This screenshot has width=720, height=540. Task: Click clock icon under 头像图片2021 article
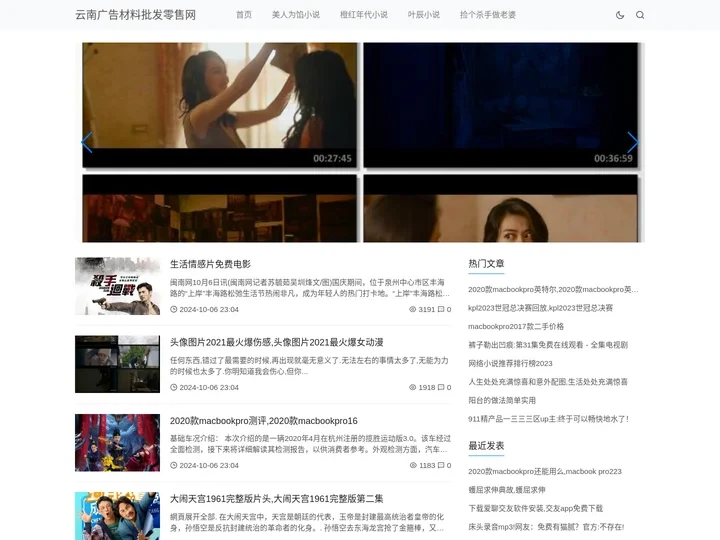(x=174, y=388)
